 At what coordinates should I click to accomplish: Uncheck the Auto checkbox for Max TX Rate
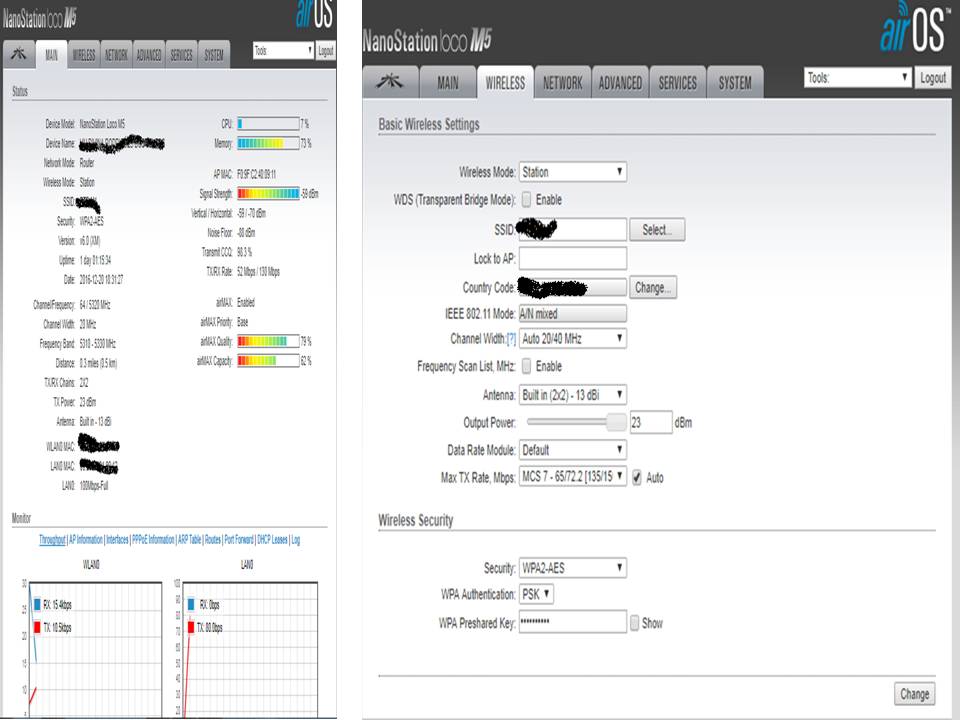click(637, 478)
